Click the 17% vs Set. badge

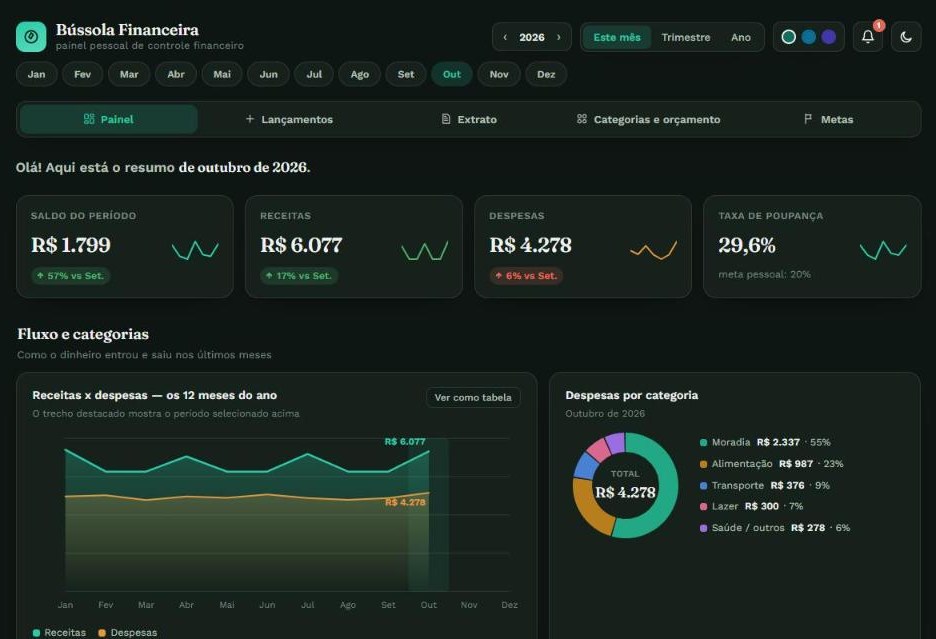pos(299,276)
